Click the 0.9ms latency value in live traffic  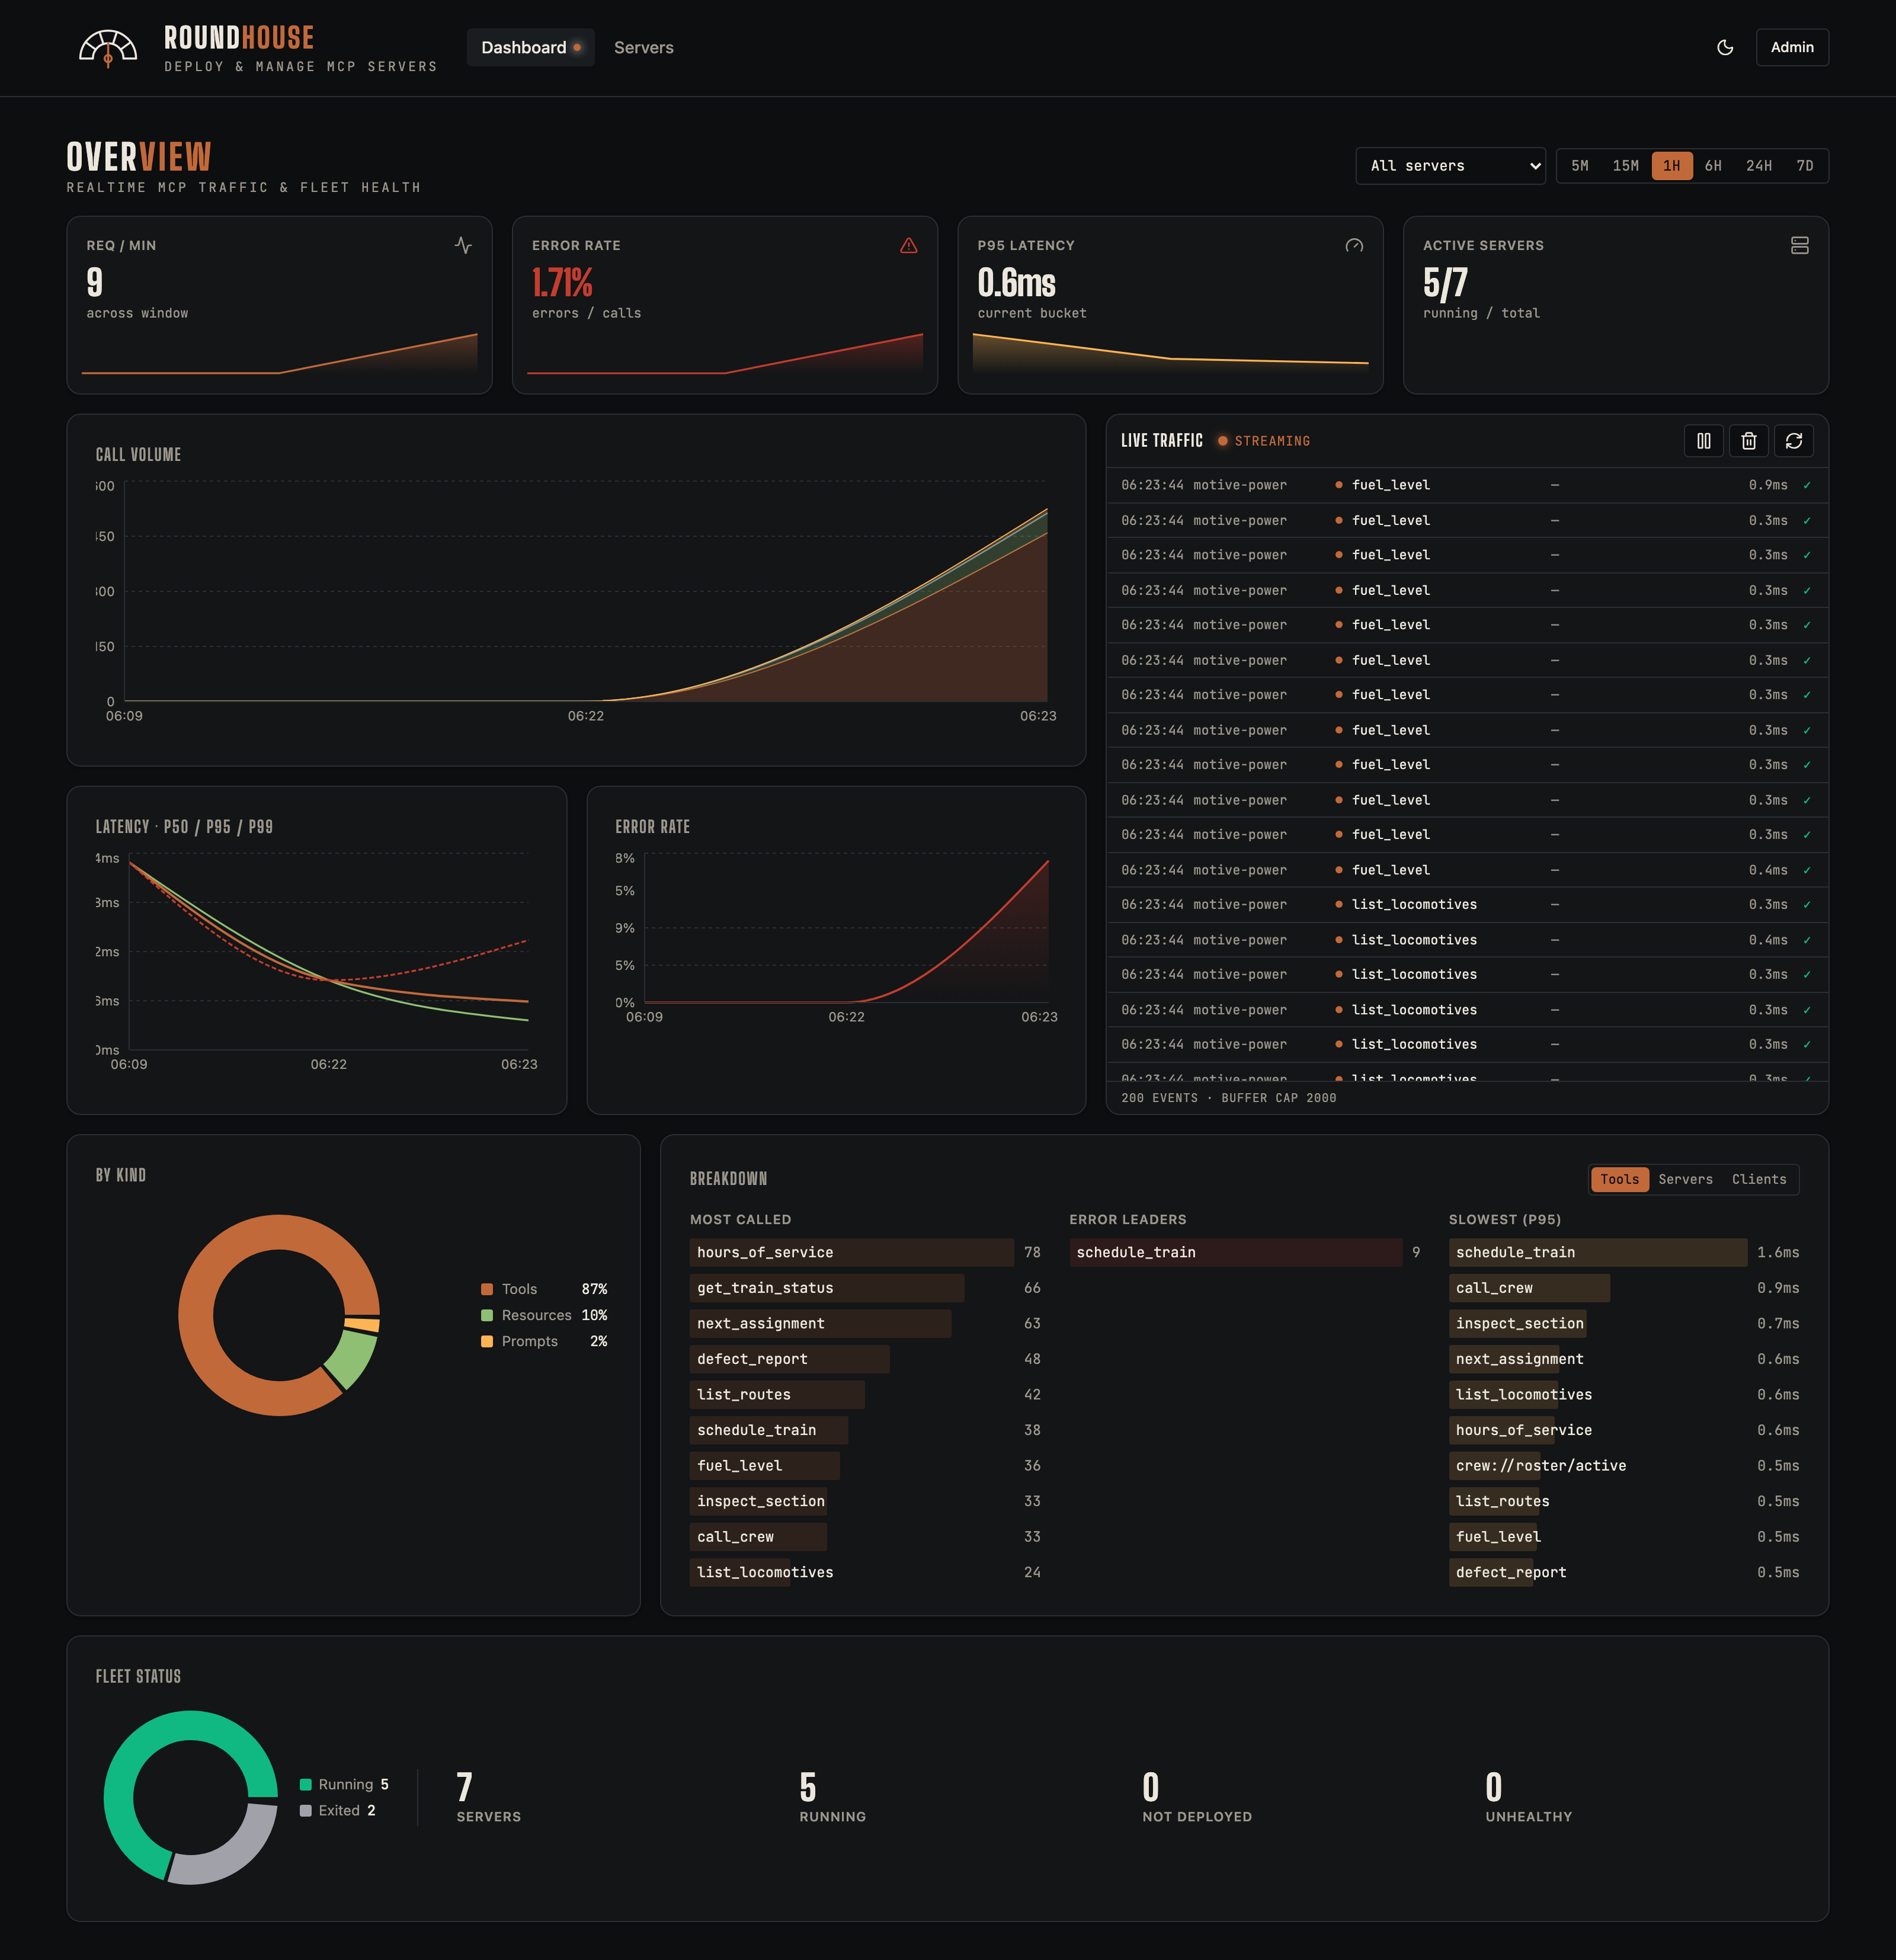point(1767,485)
